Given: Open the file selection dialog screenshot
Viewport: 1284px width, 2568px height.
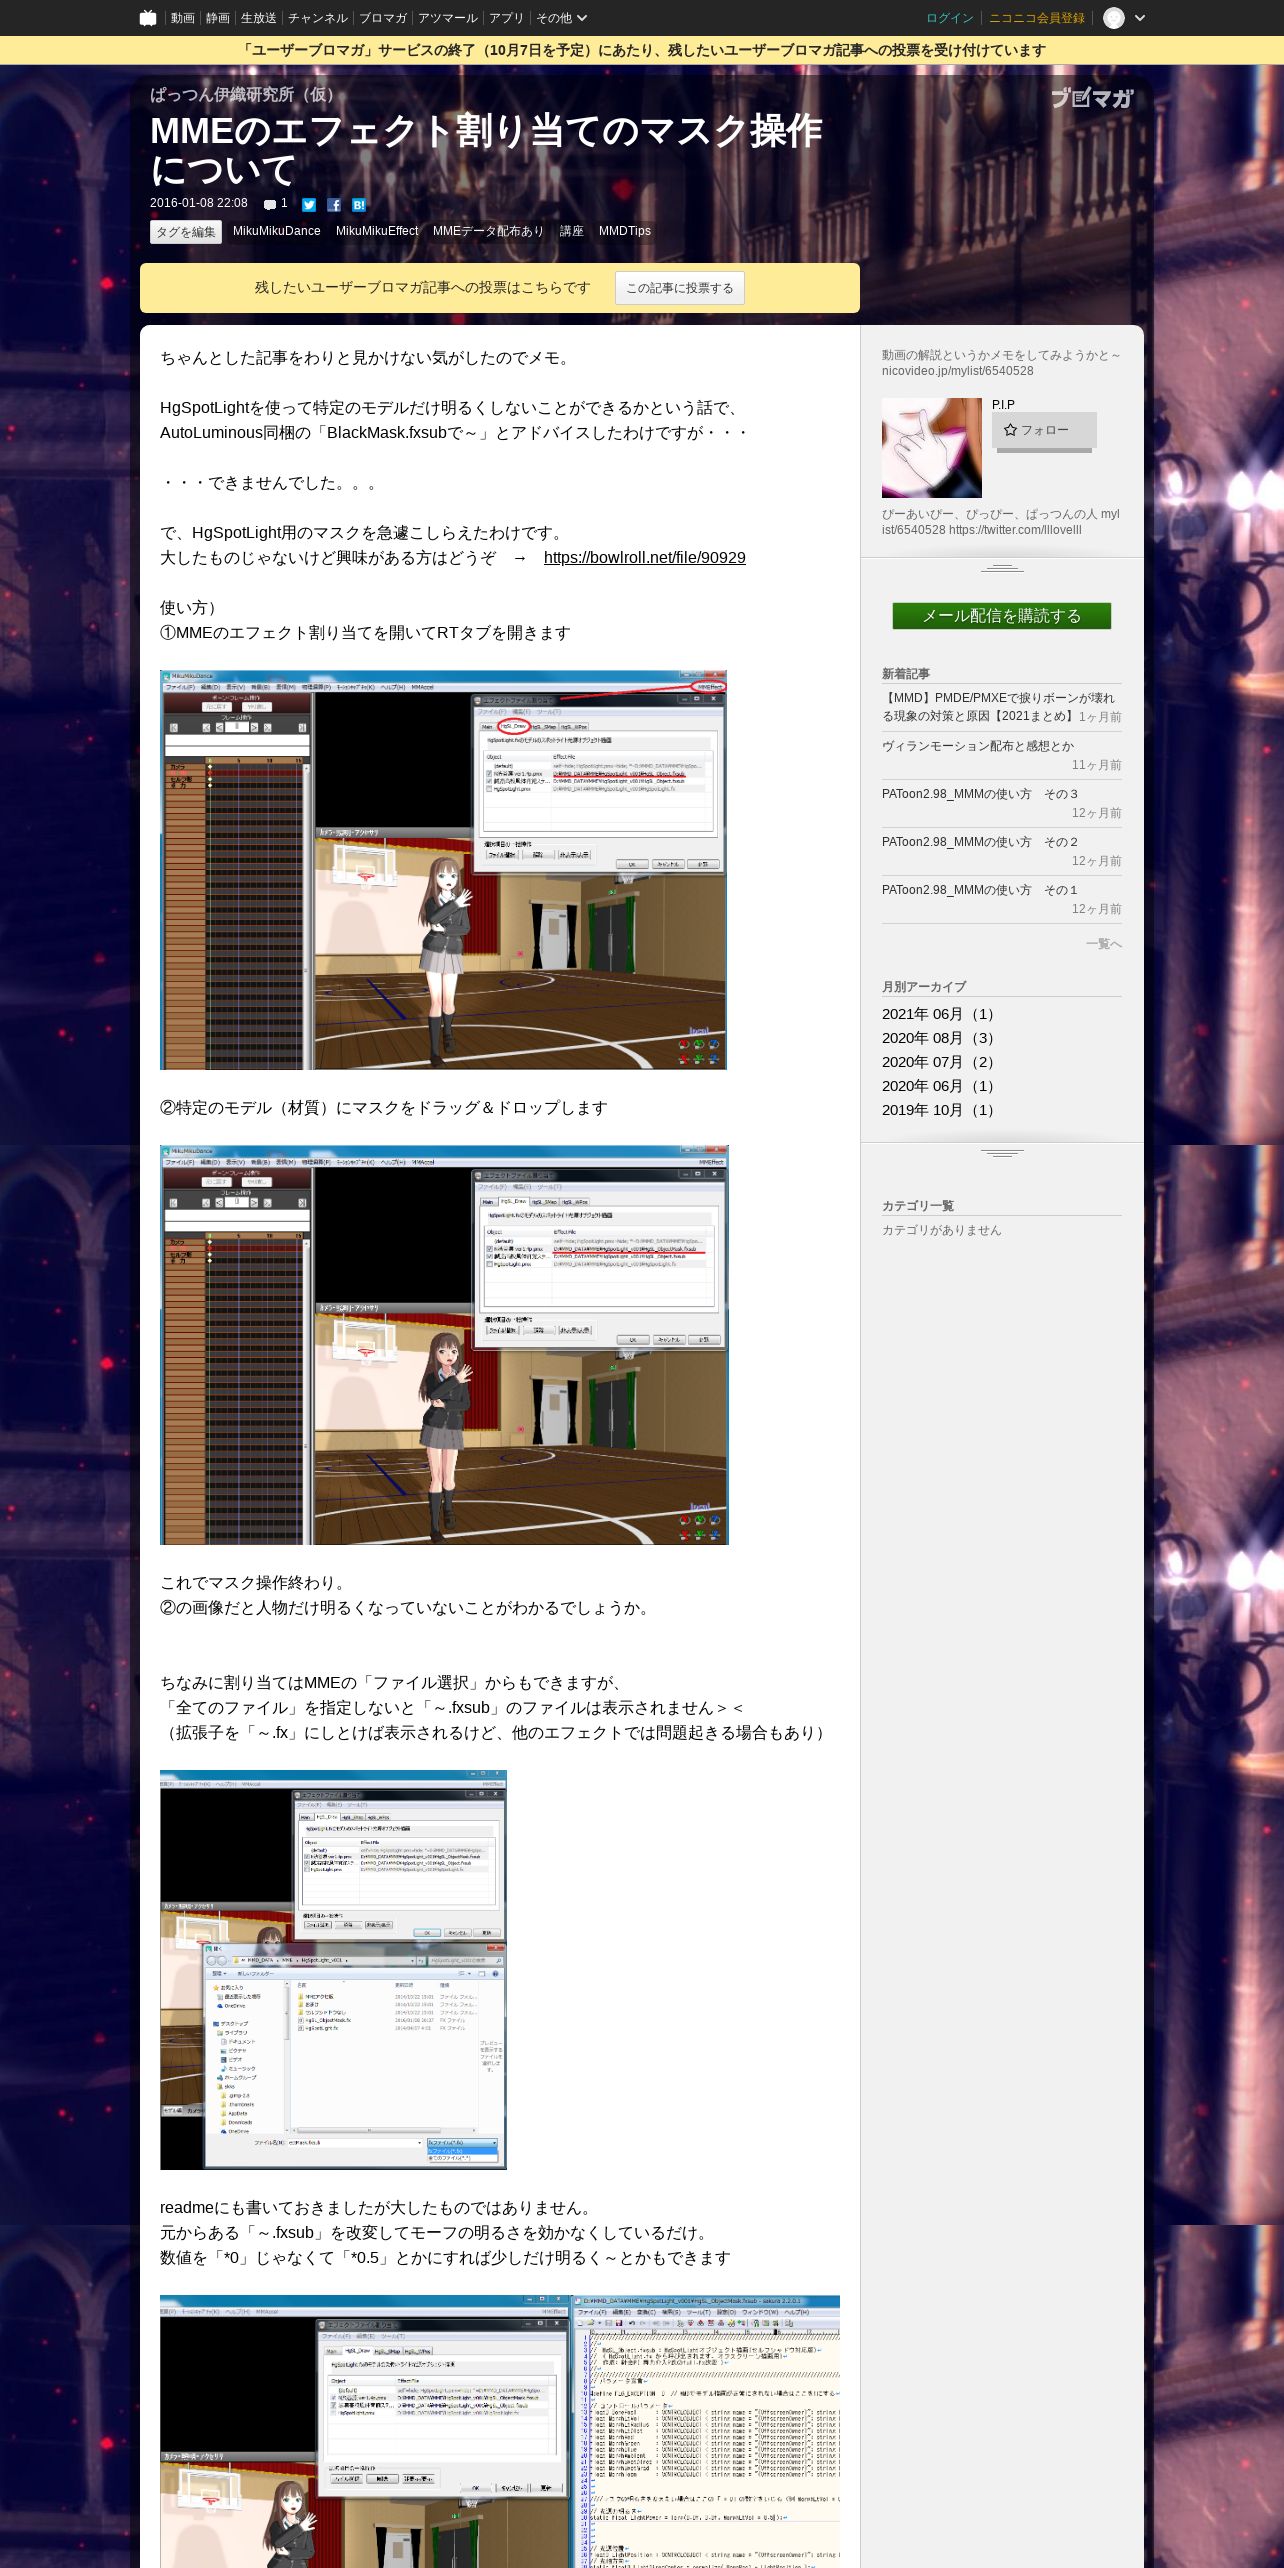Looking at the screenshot, I should click(x=333, y=1970).
